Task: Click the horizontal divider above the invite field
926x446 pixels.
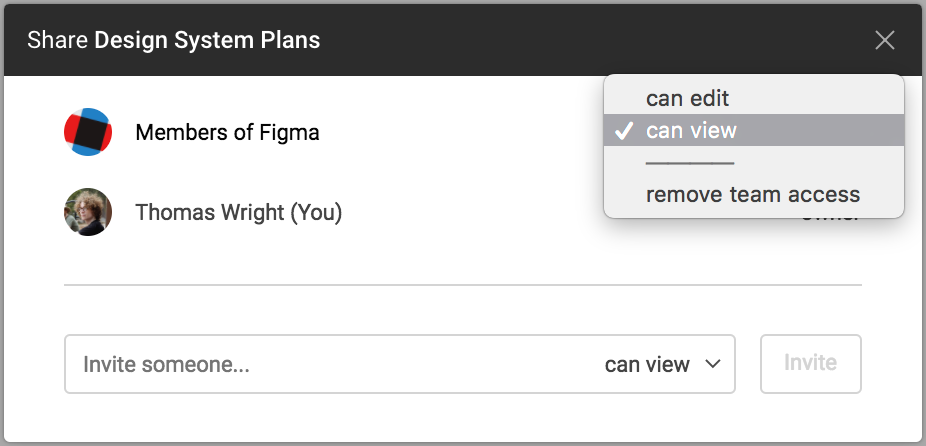Action: (463, 285)
